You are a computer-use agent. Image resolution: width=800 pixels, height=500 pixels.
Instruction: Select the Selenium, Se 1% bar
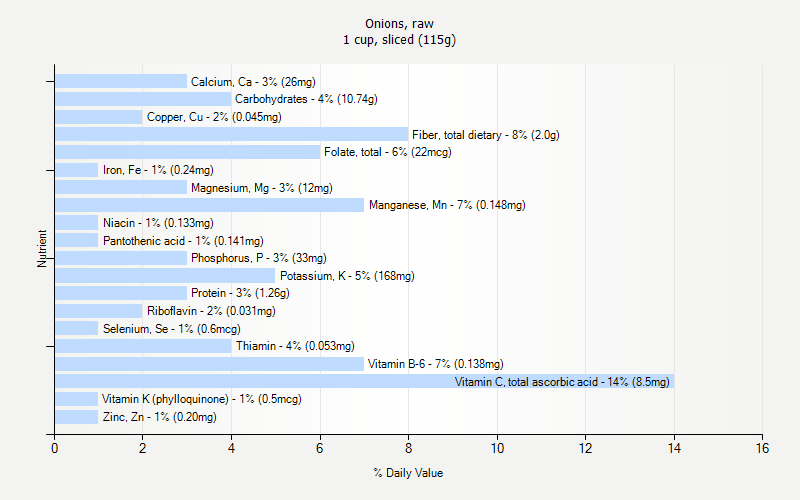pos(77,328)
